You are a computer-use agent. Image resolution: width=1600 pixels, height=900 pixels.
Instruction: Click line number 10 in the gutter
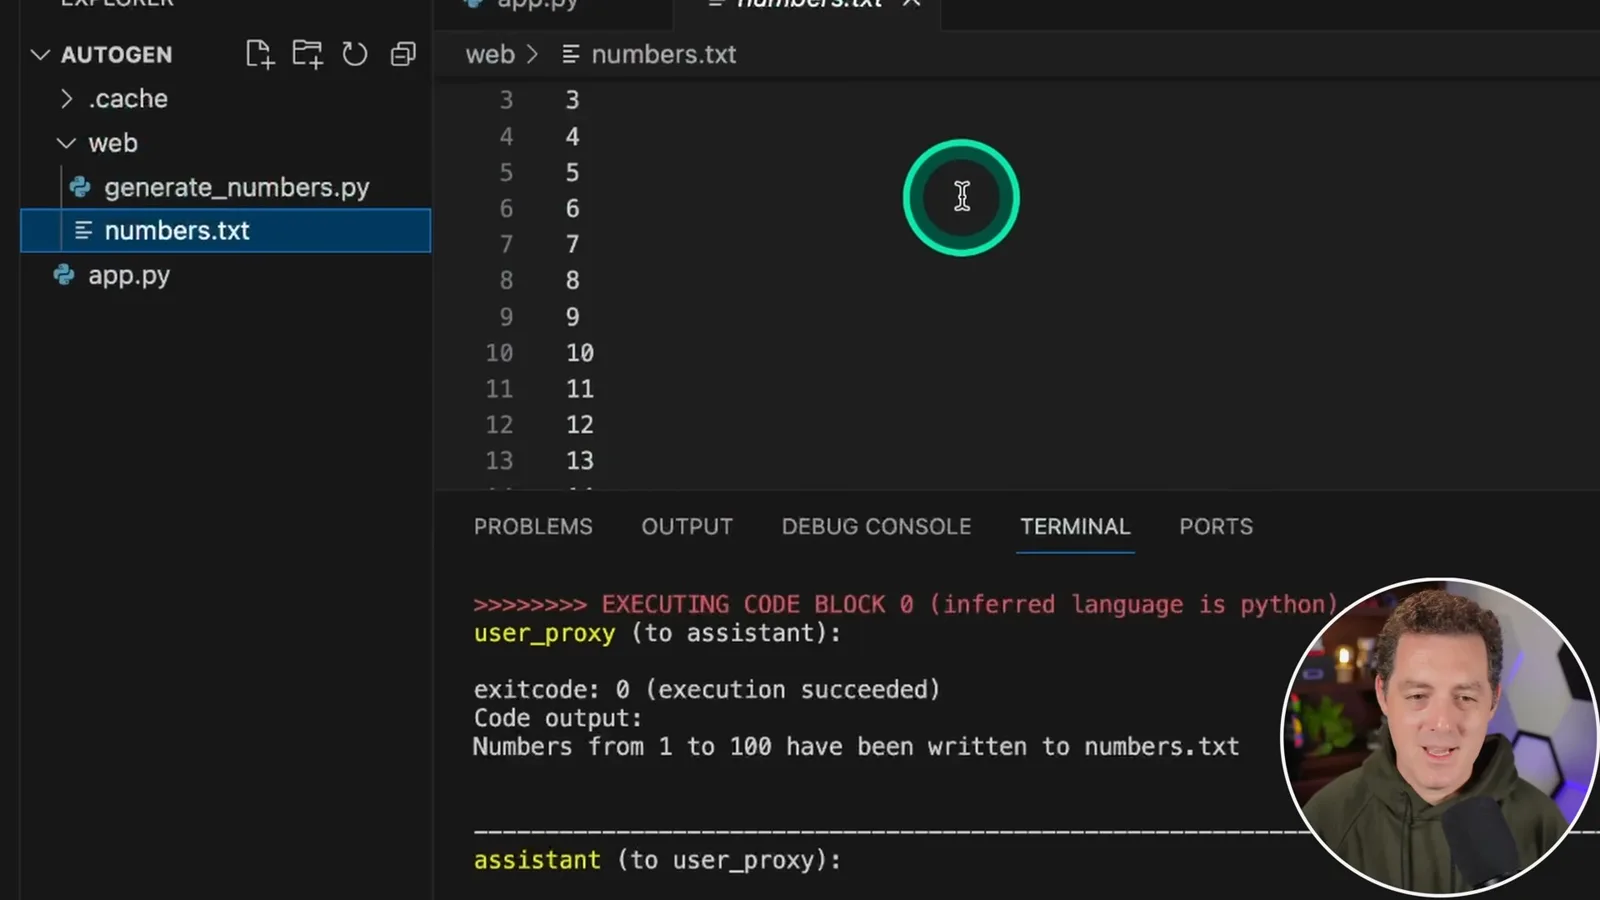point(499,353)
